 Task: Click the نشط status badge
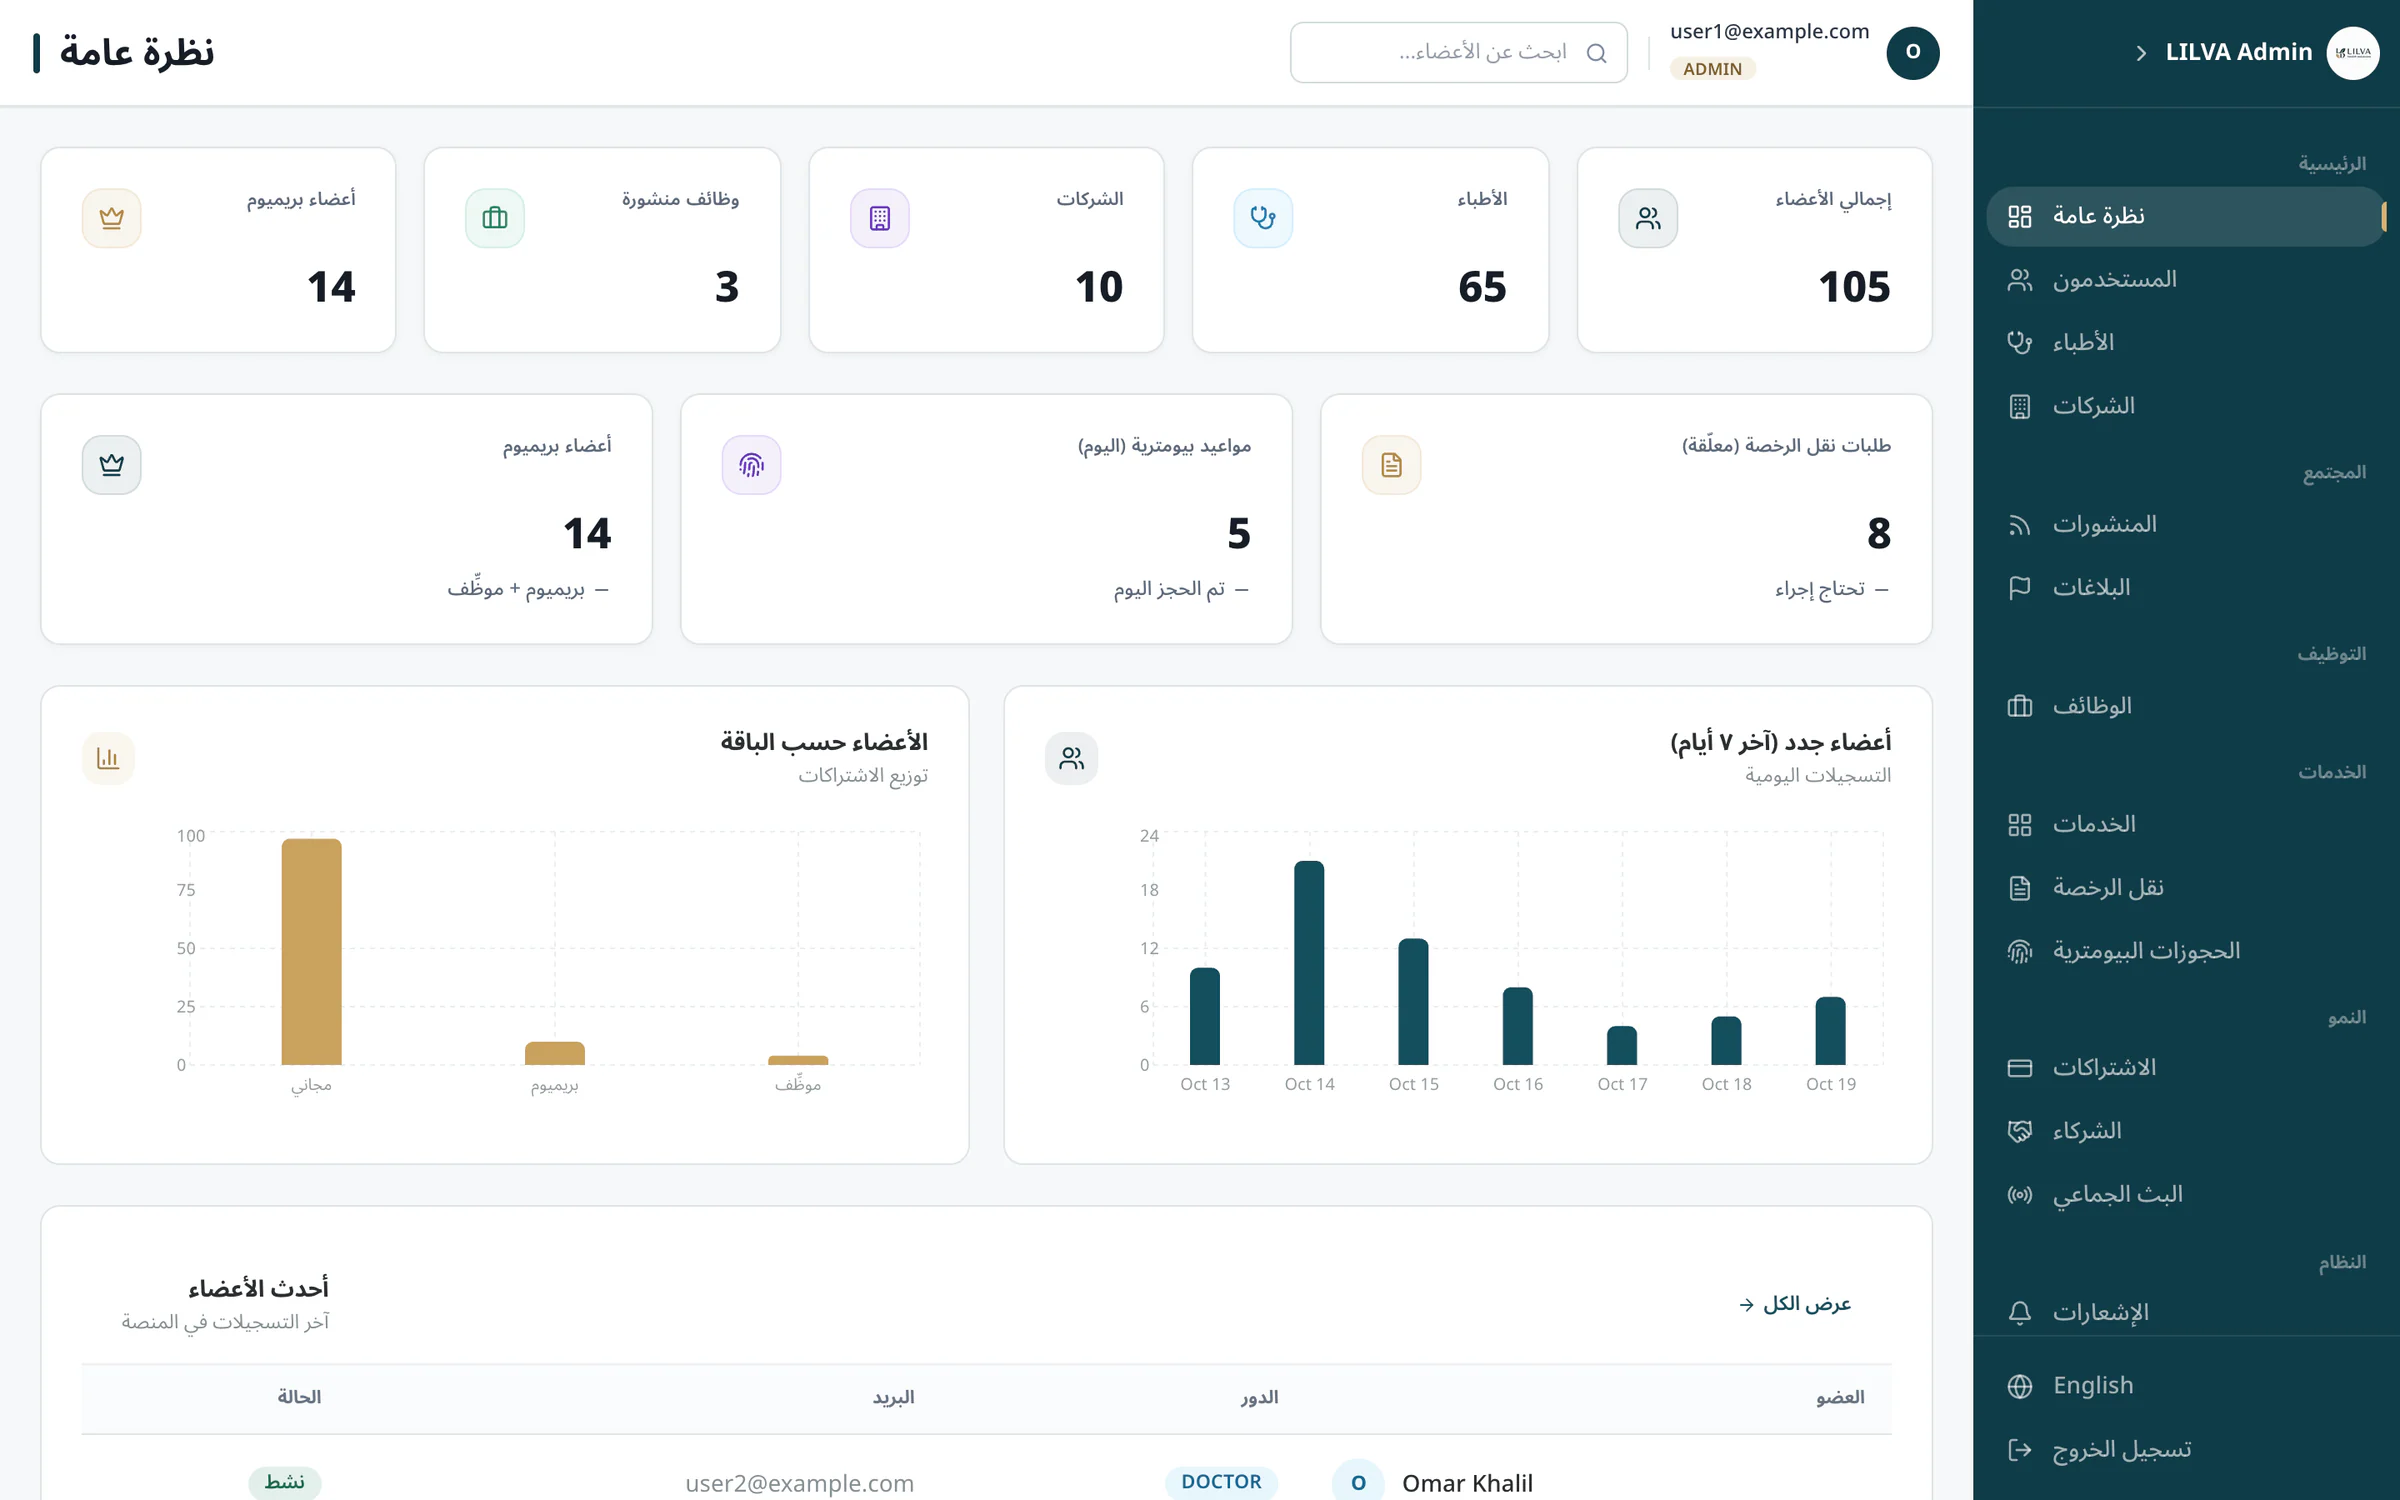(285, 1482)
